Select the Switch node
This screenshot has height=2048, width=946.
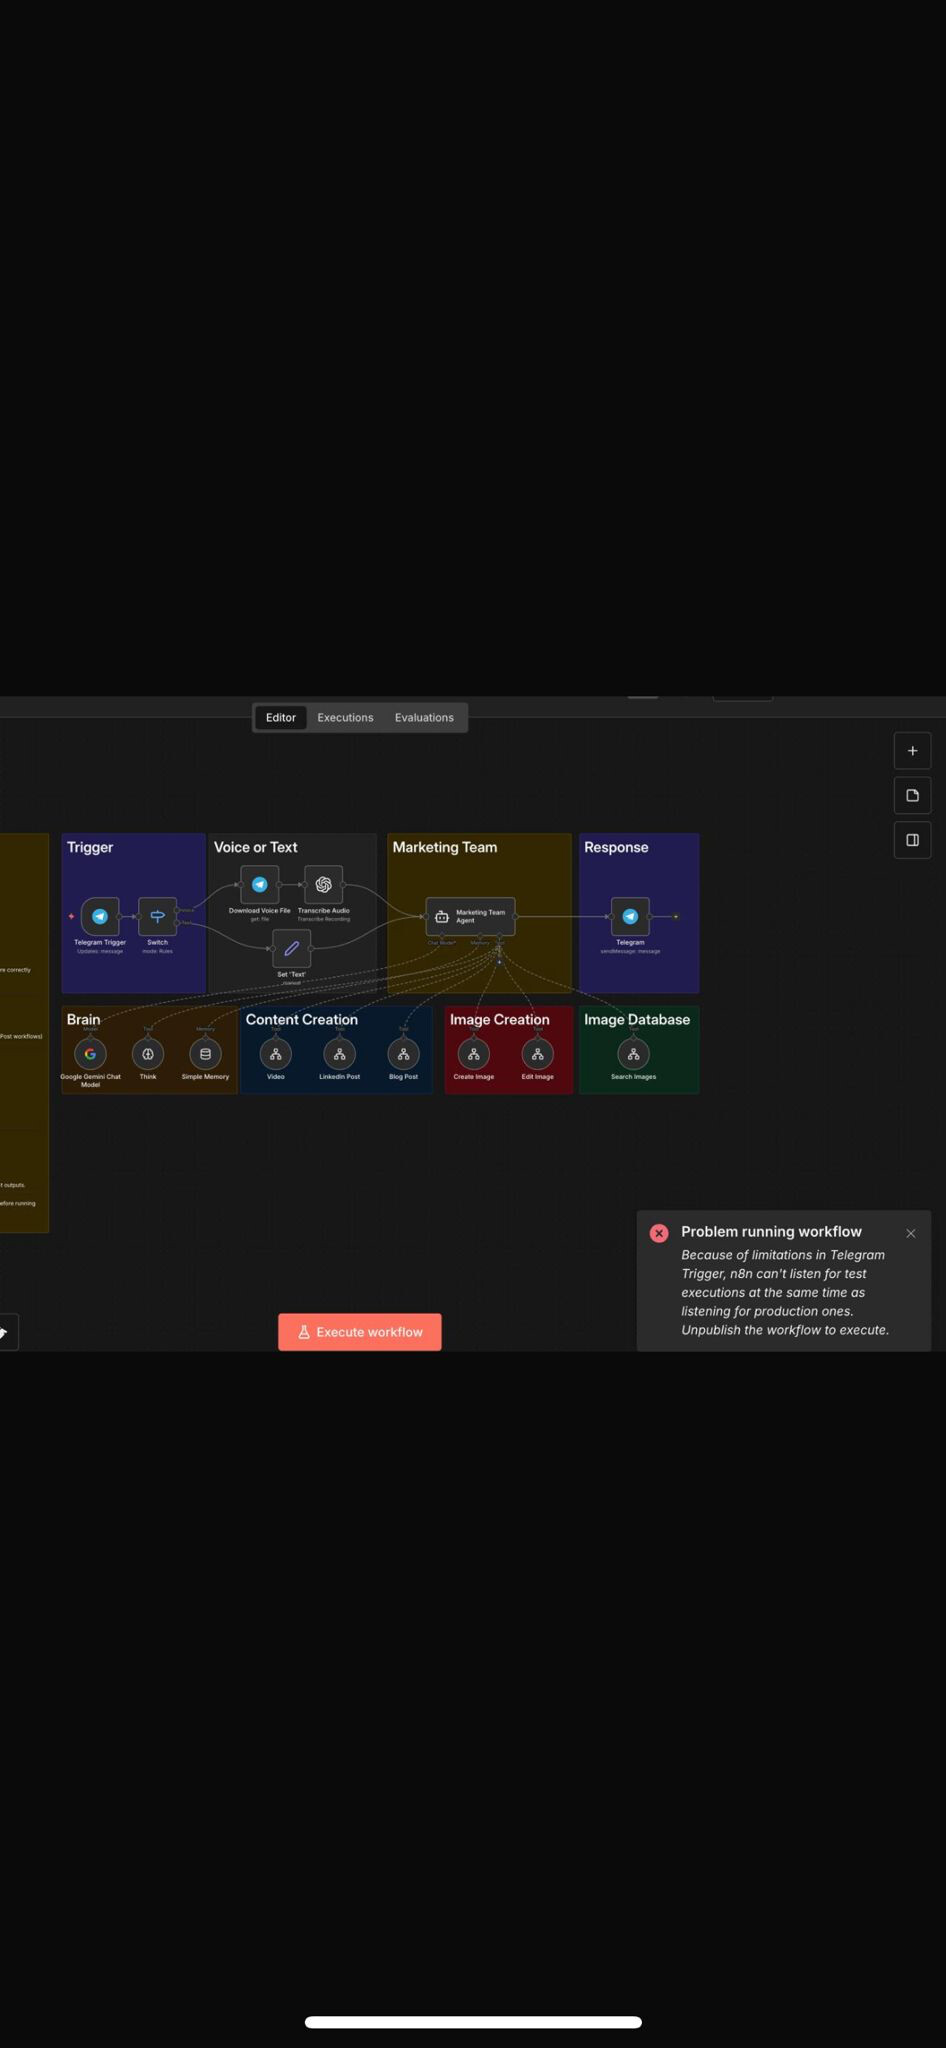157,916
